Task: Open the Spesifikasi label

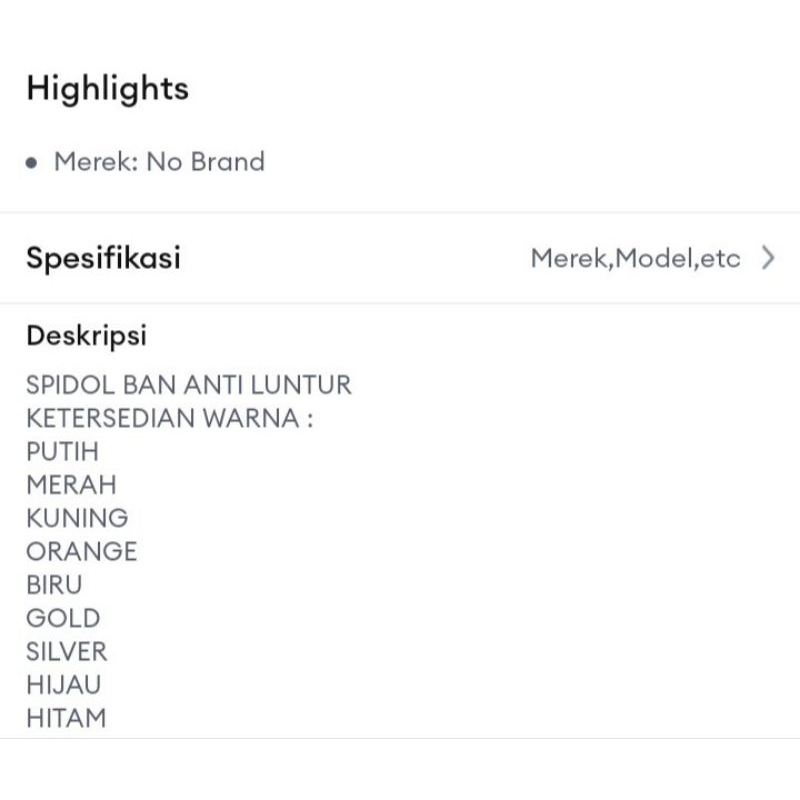Action: [x=103, y=258]
